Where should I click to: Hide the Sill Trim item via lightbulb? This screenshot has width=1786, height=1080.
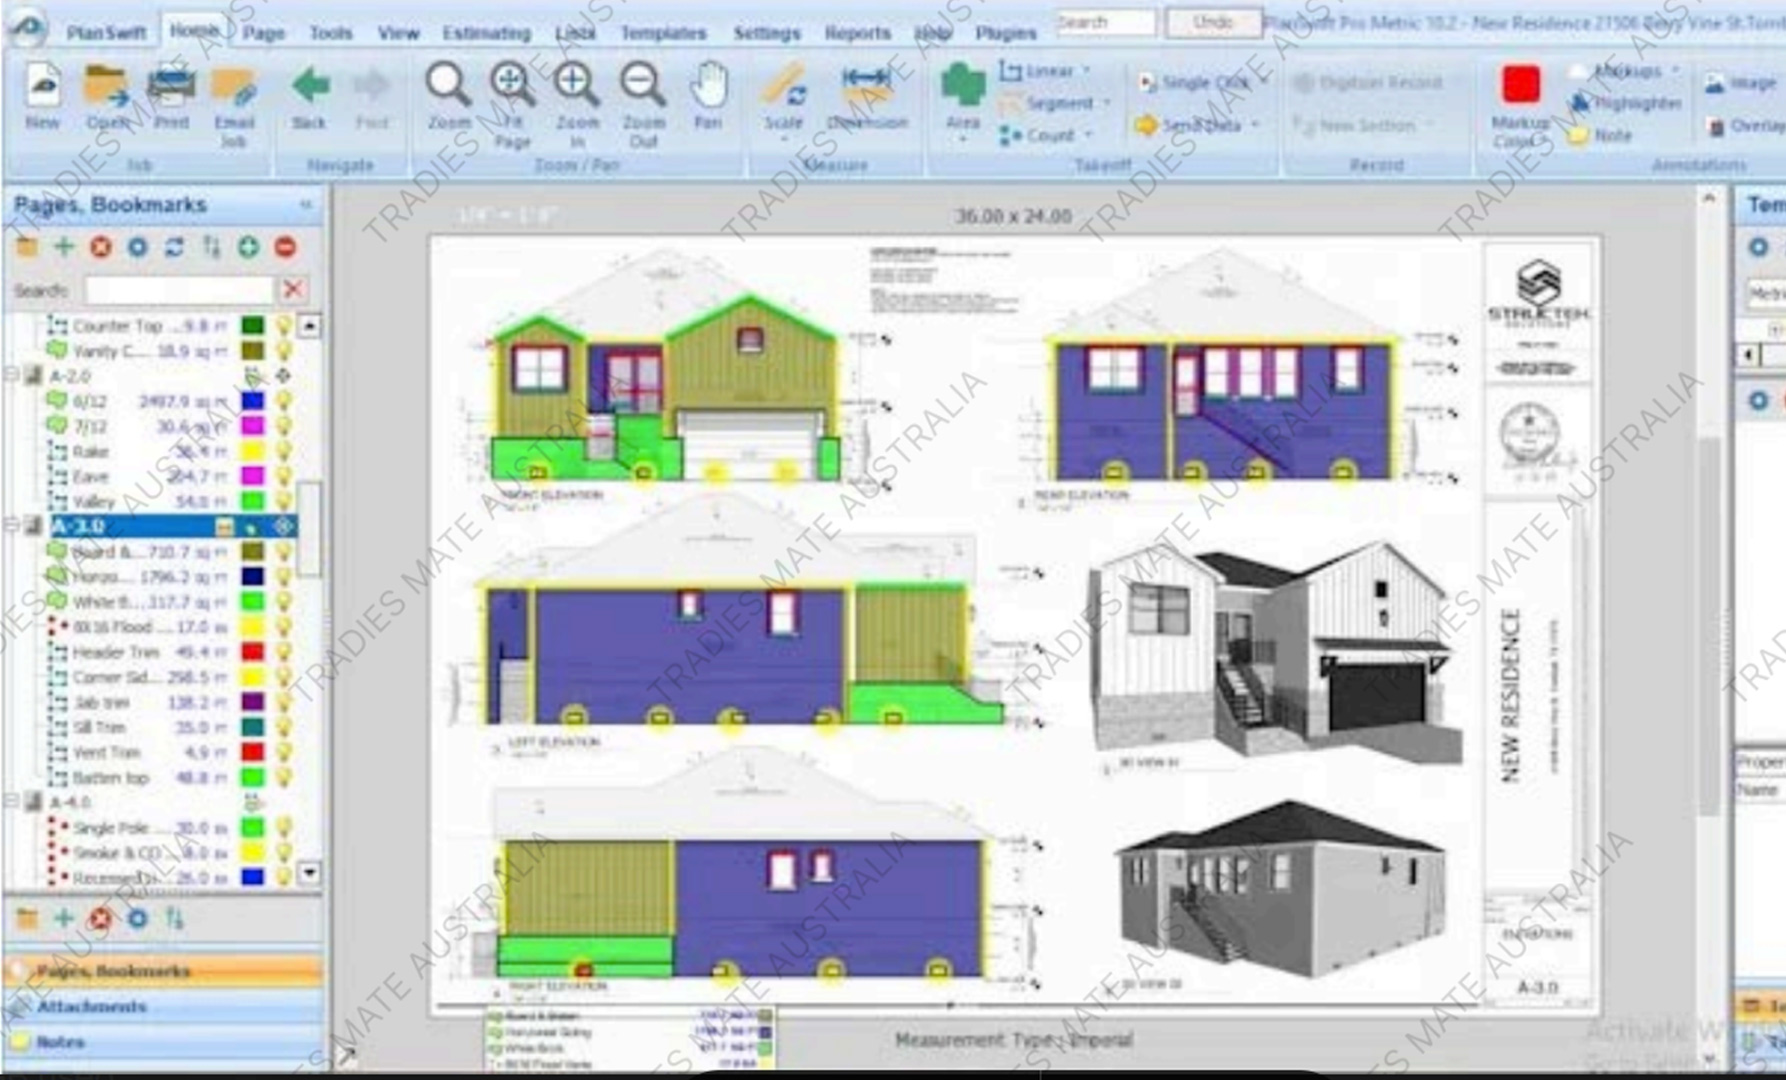click(x=284, y=727)
